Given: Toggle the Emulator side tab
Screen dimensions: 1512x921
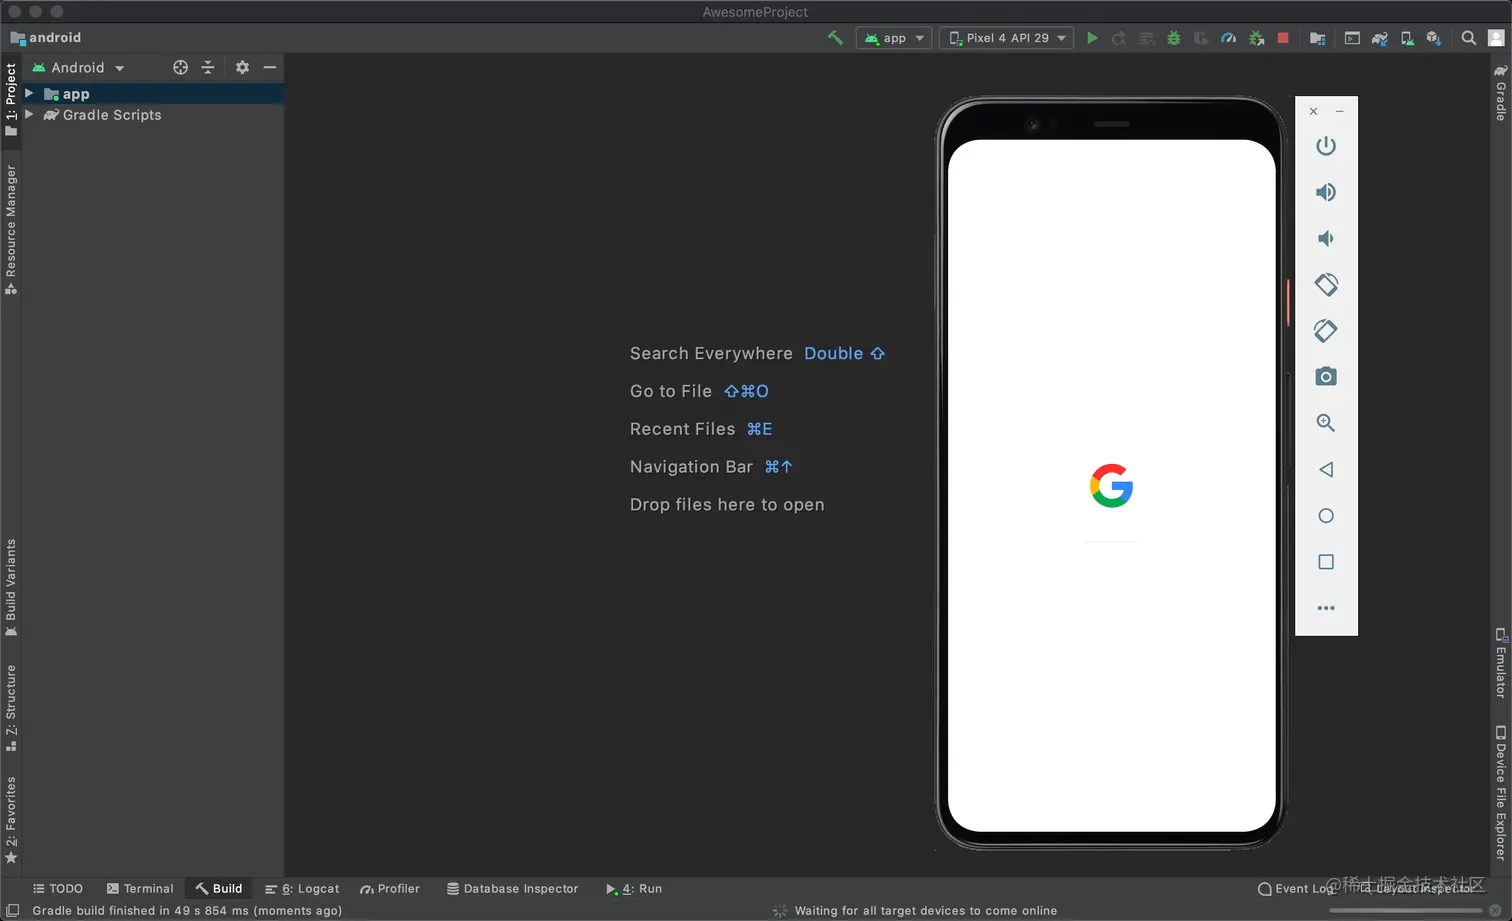Looking at the screenshot, I should (x=1500, y=662).
